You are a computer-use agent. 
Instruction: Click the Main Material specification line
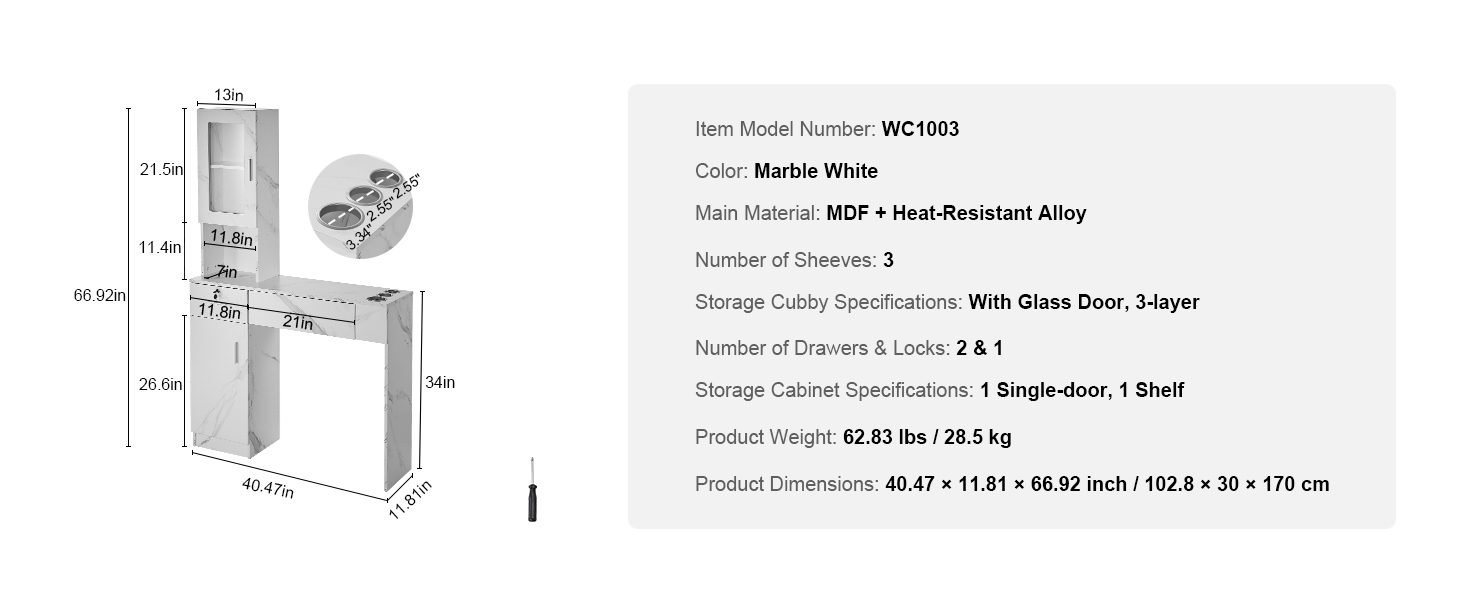click(890, 213)
